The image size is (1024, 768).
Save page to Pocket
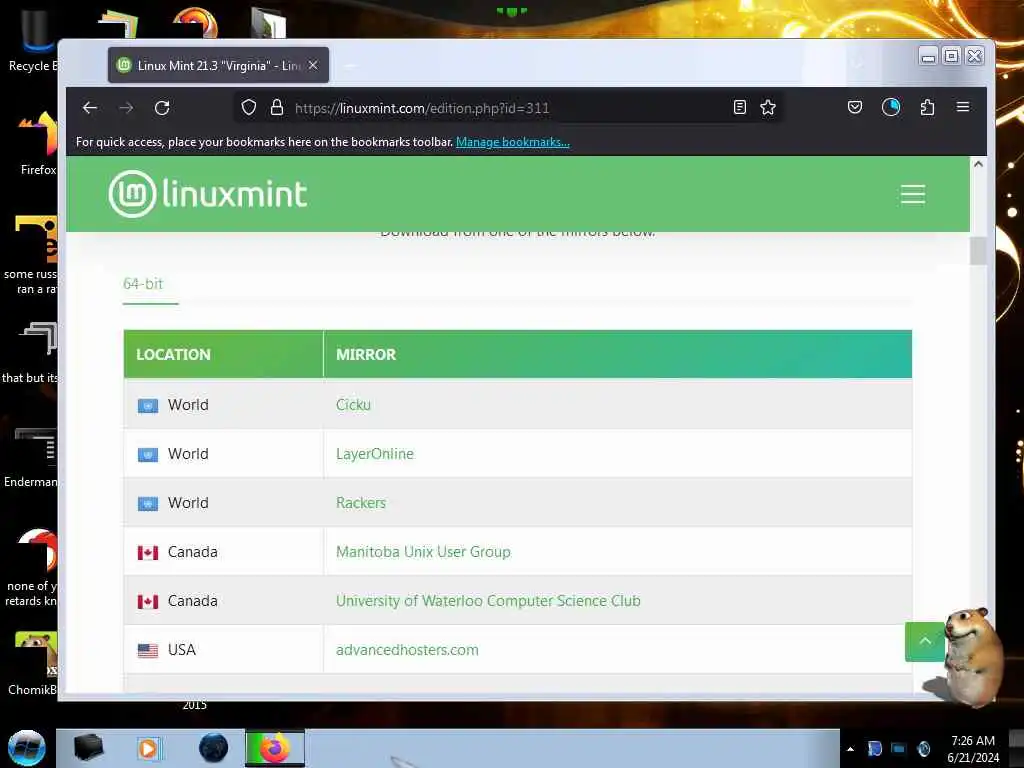point(854,107)
